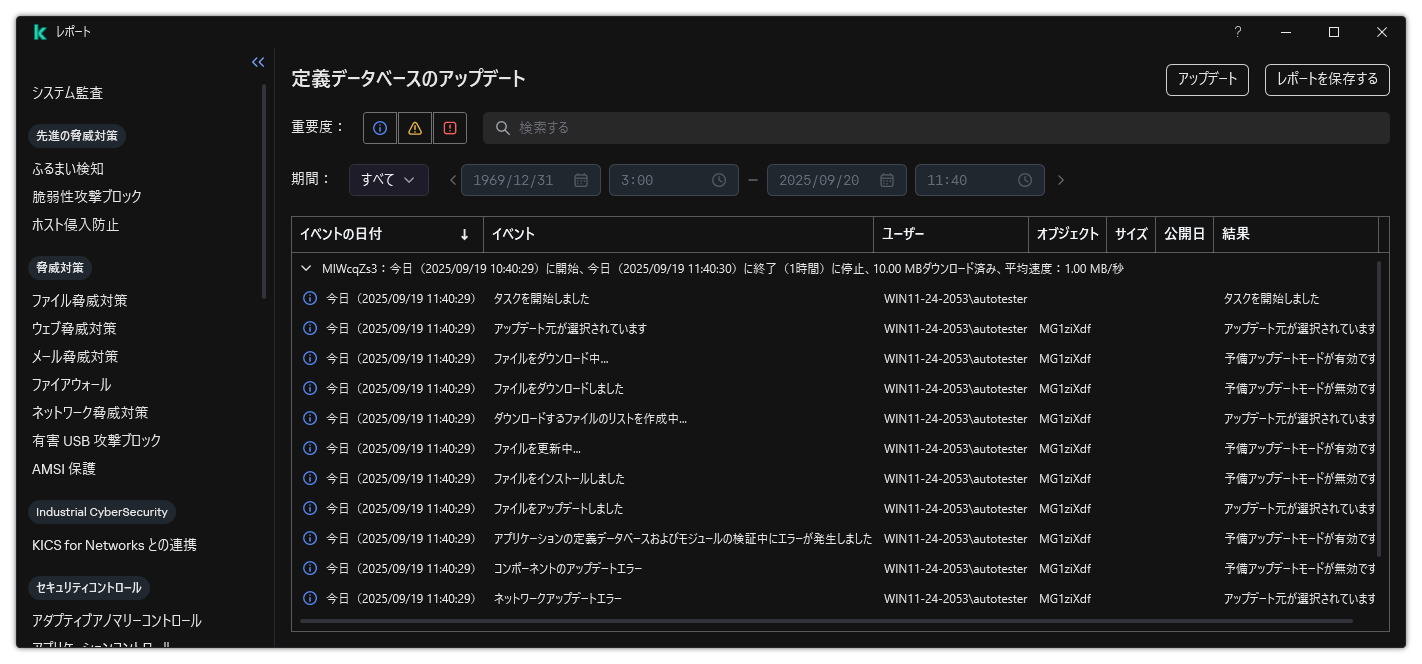The height and width of the screenshot is (664, 1422).
Task: Click the アップデート button
Action: click(x=1207, y=79)
